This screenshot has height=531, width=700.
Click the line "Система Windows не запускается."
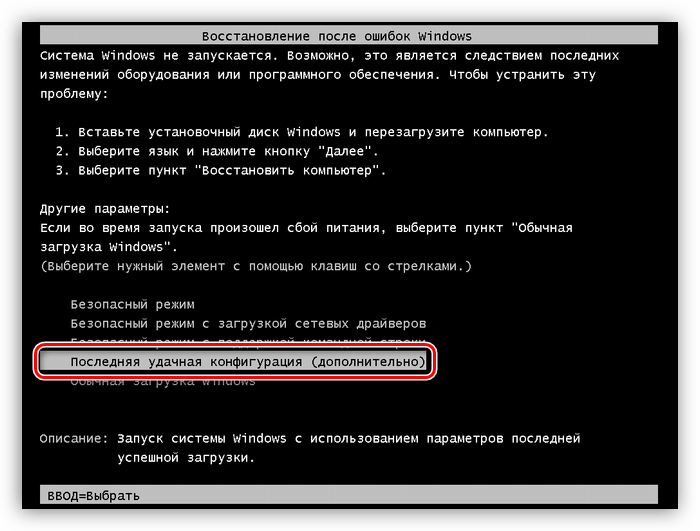tap(158, 56)
